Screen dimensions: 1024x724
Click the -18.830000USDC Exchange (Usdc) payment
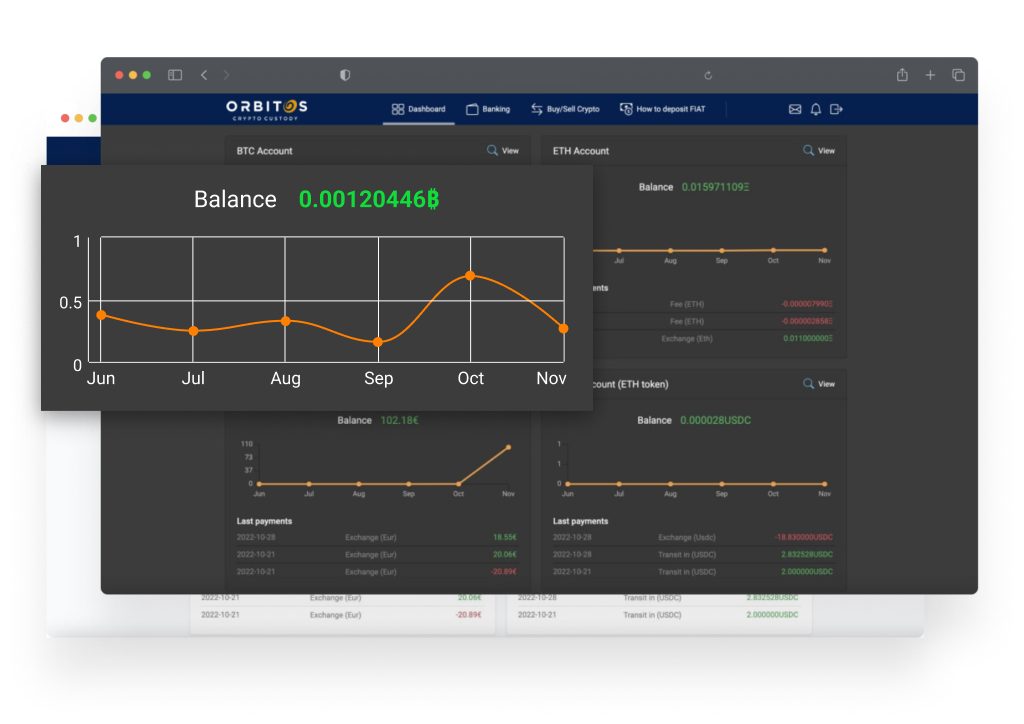click(803, 537)
